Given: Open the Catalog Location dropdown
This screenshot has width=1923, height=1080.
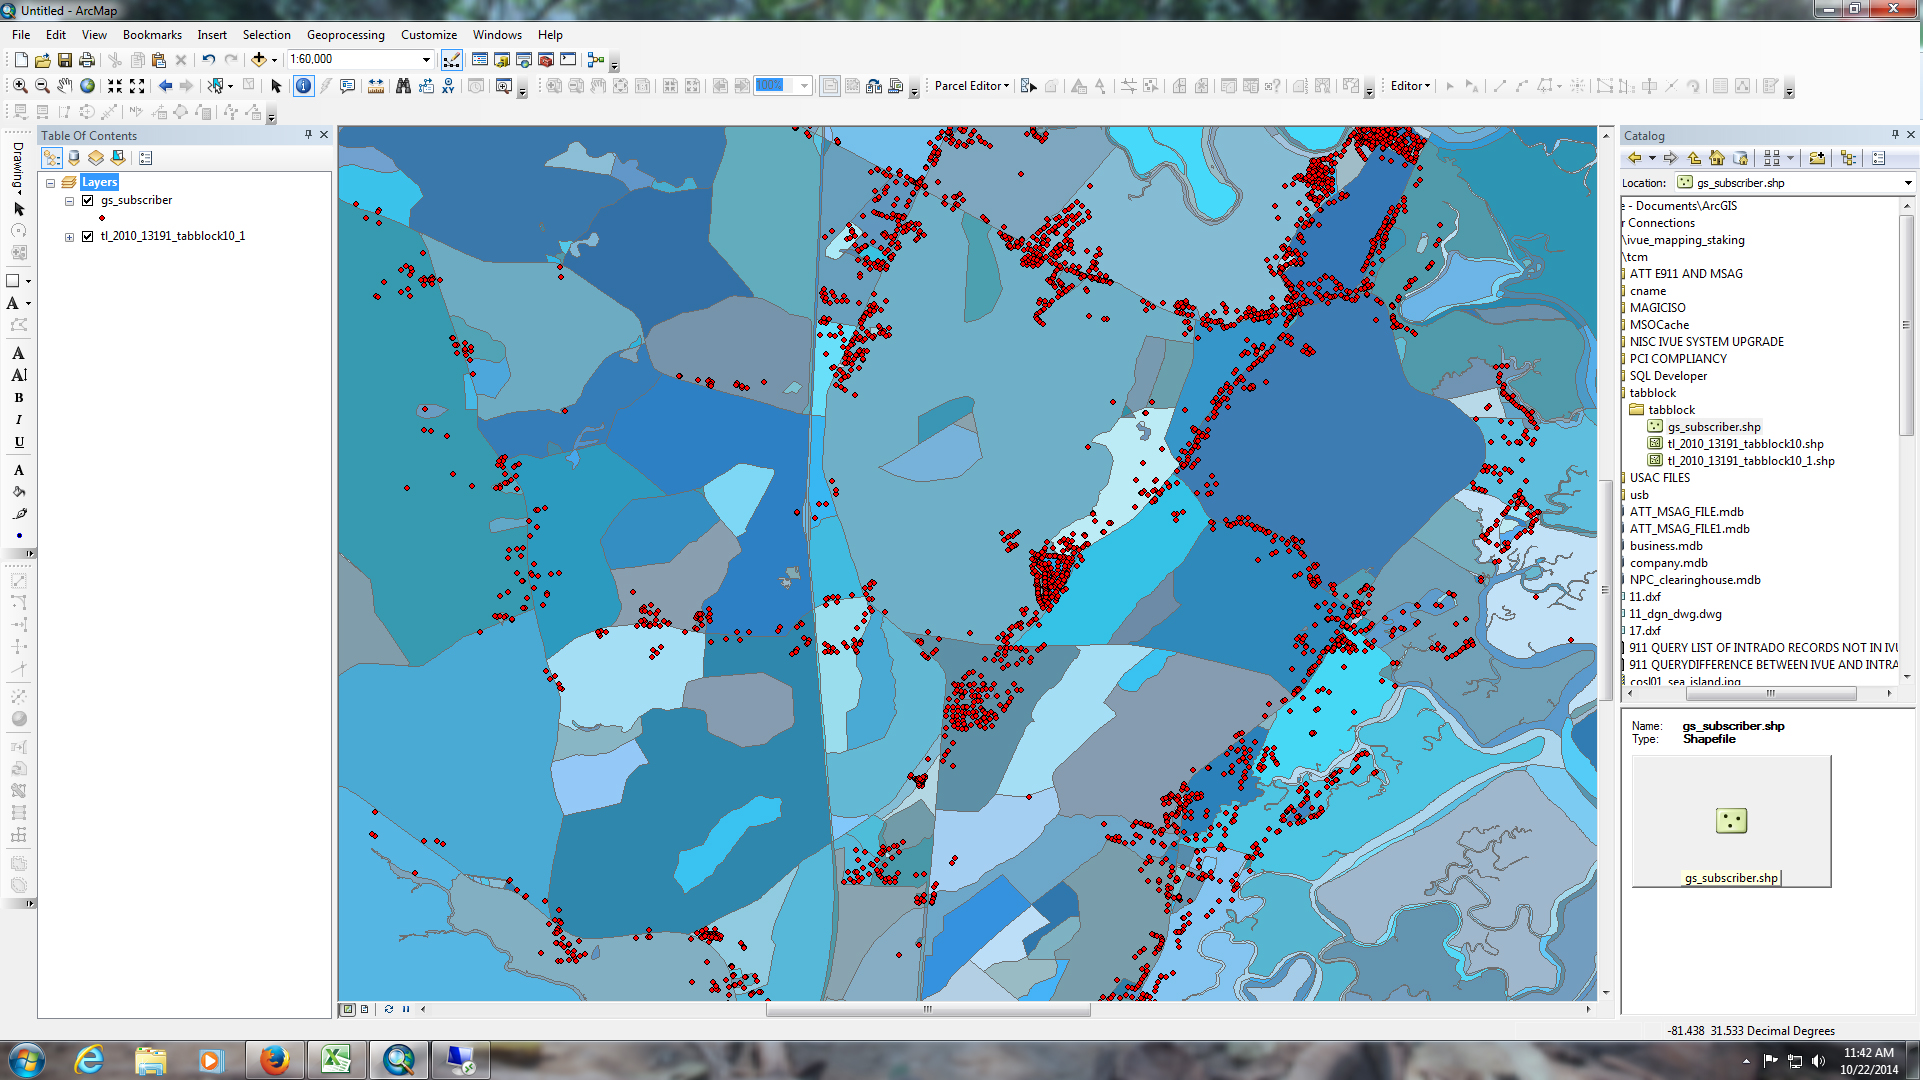Looking at the screenshot, I should [x=1908, y=183].
